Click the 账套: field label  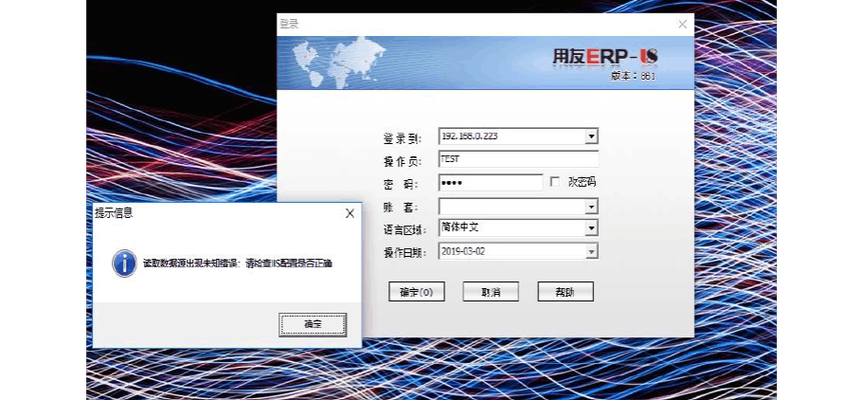click(400, 208)
